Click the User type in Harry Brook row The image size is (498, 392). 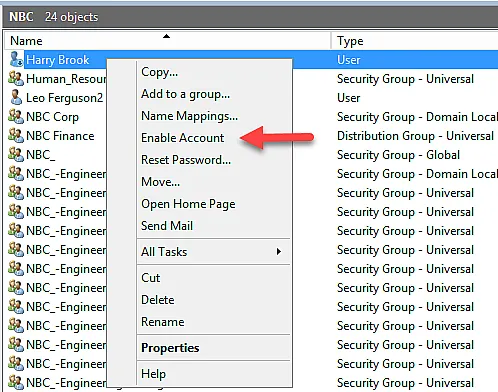(x=349, y=60)
